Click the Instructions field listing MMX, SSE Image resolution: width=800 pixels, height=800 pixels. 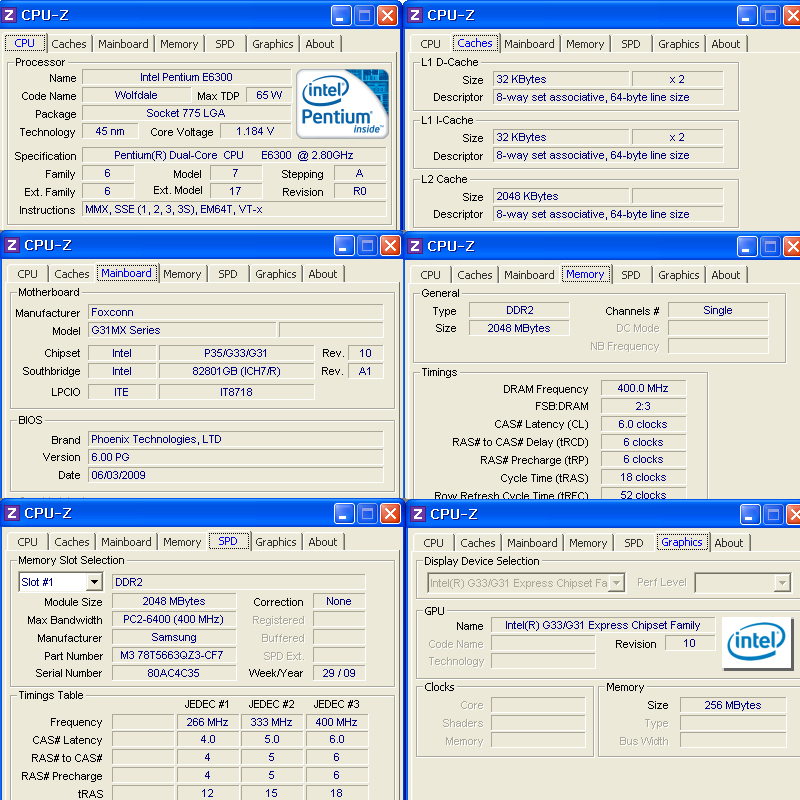tap(234, 209)
